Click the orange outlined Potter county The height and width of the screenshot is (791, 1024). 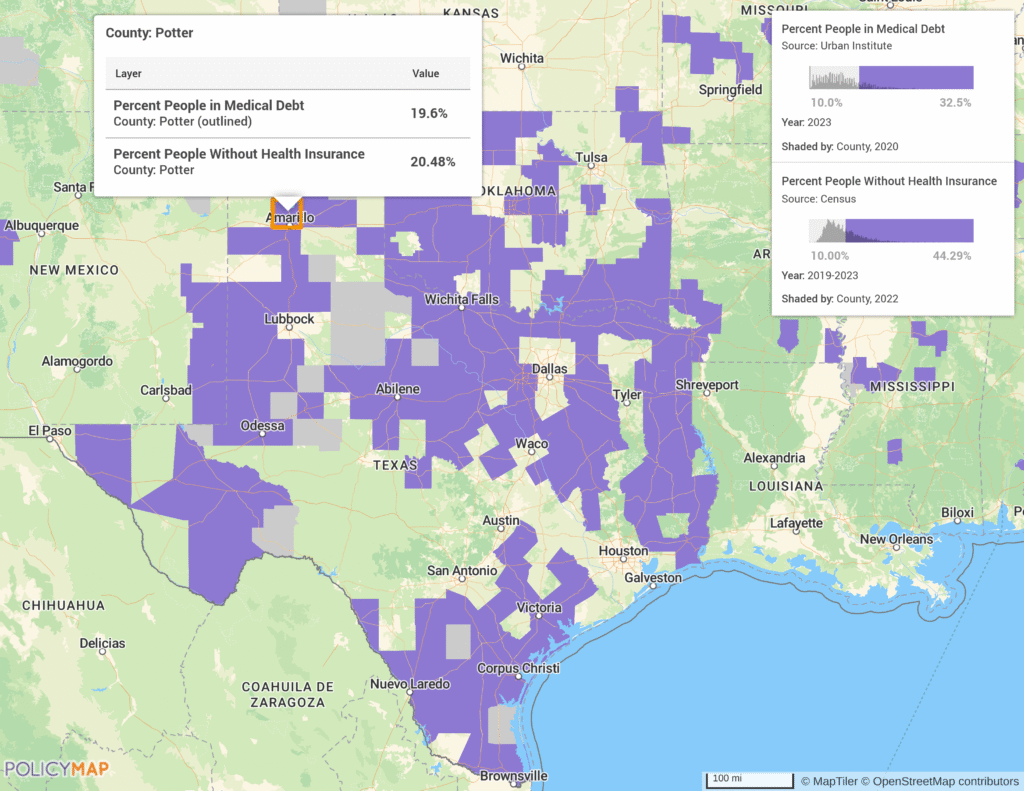click(286, 213)
